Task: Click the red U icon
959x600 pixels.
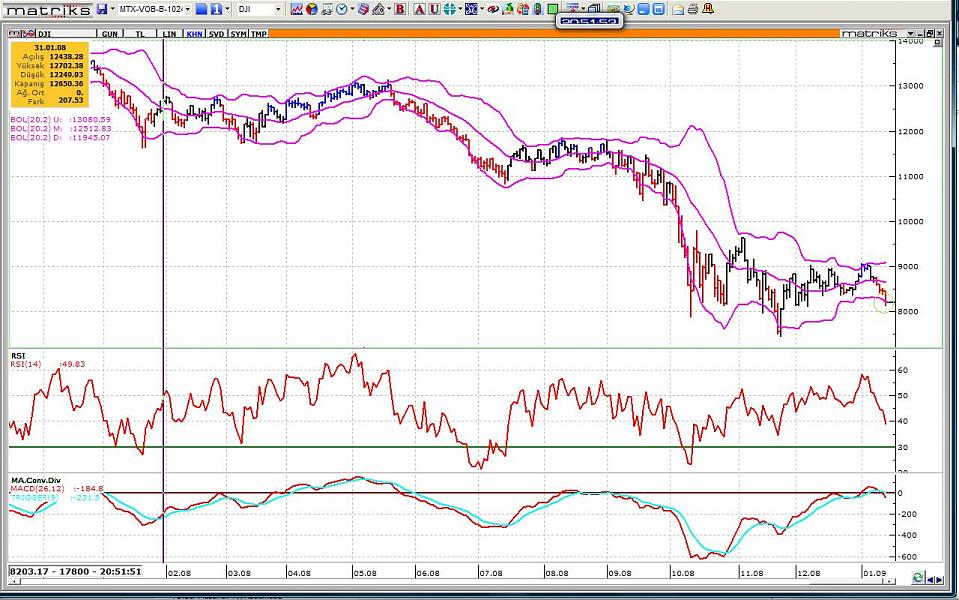Action: click(x=434, y=9)
